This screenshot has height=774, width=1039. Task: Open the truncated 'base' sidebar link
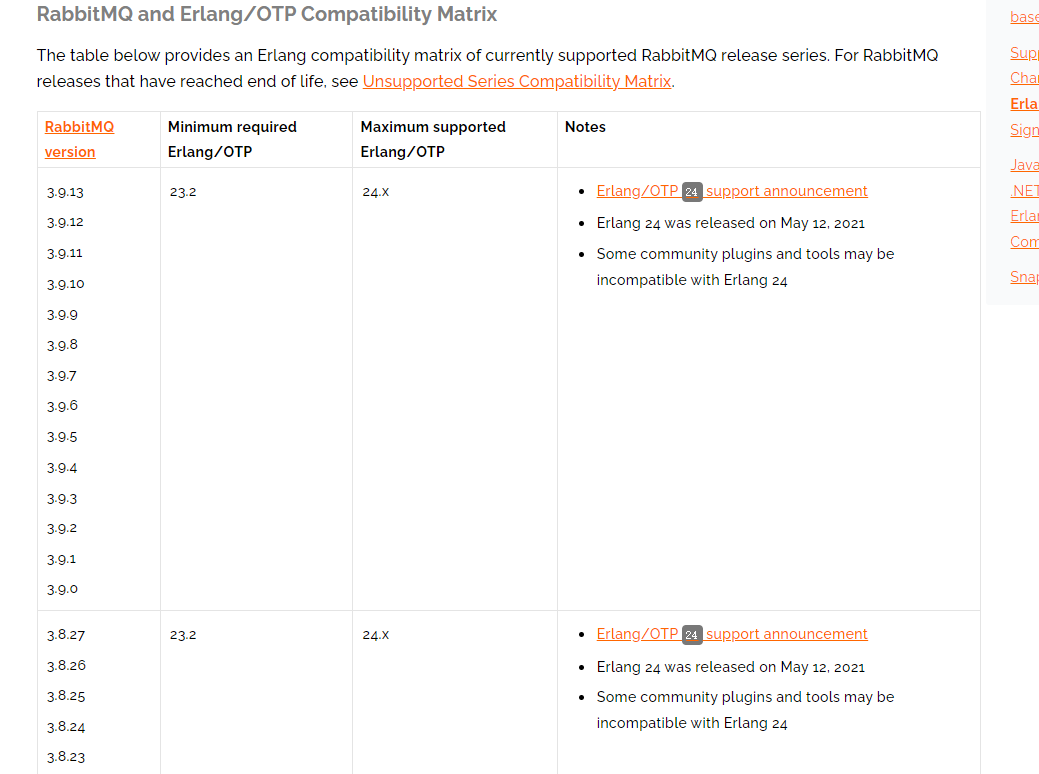pyautogui.click(x=1024, y=17)
